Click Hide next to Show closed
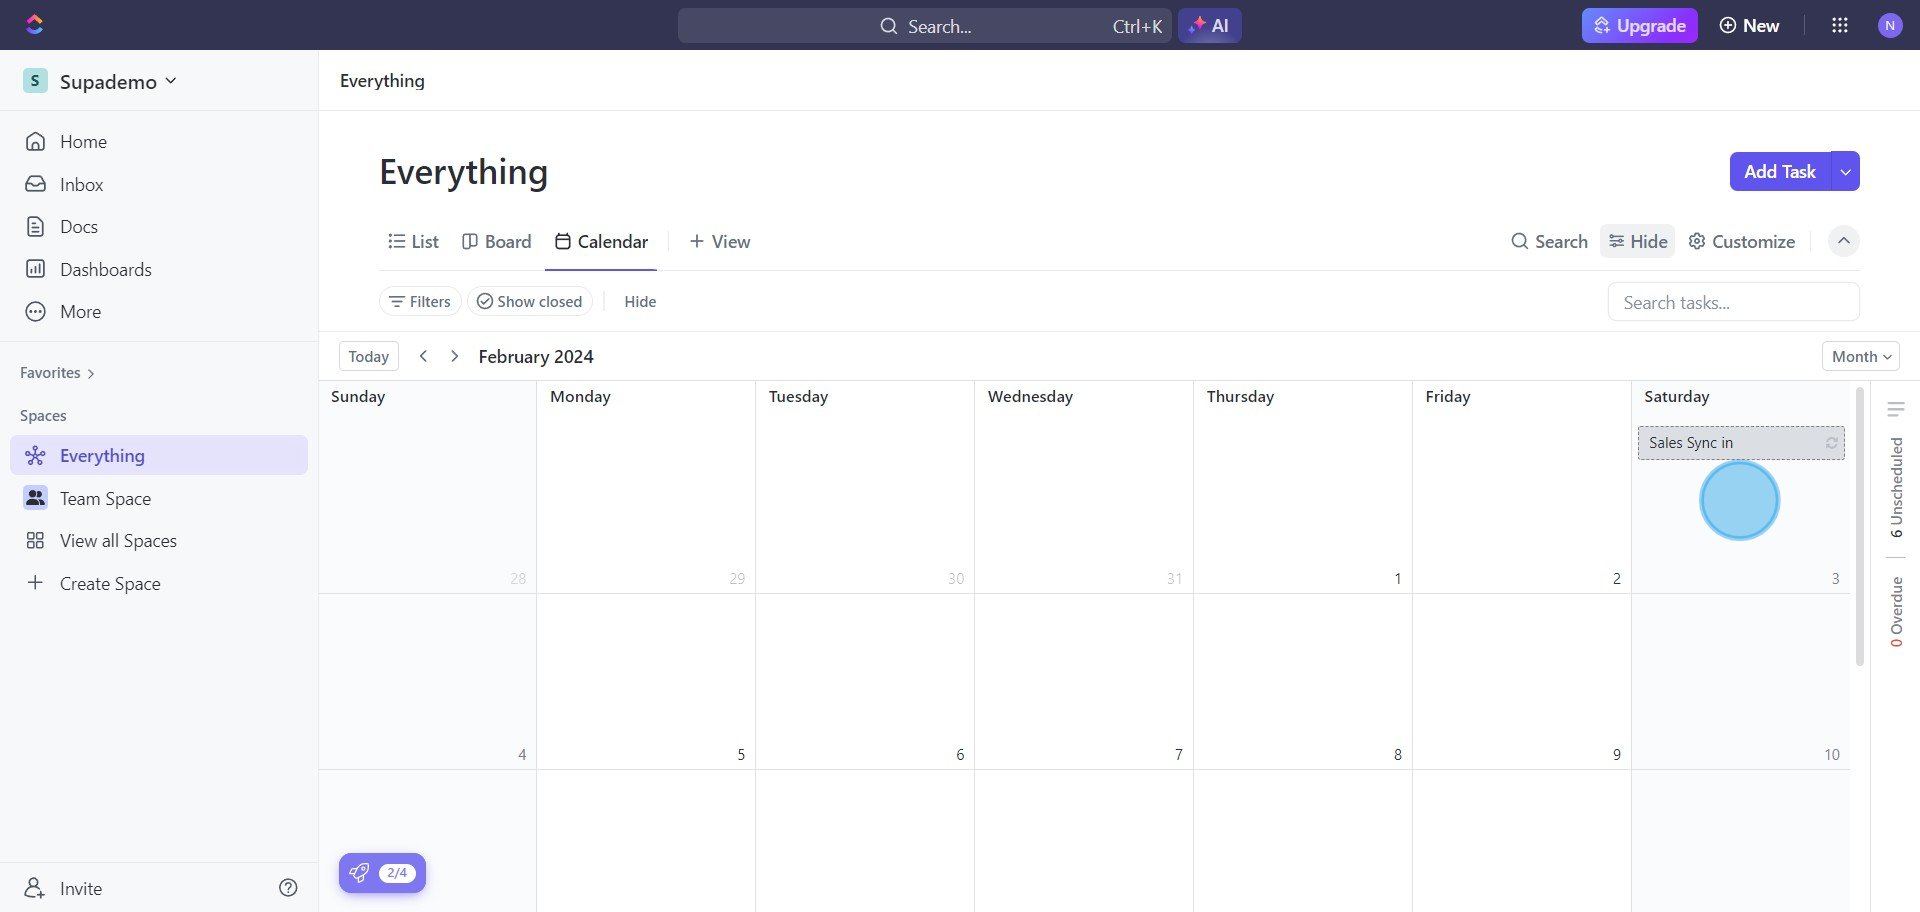 tap(640, 302)
